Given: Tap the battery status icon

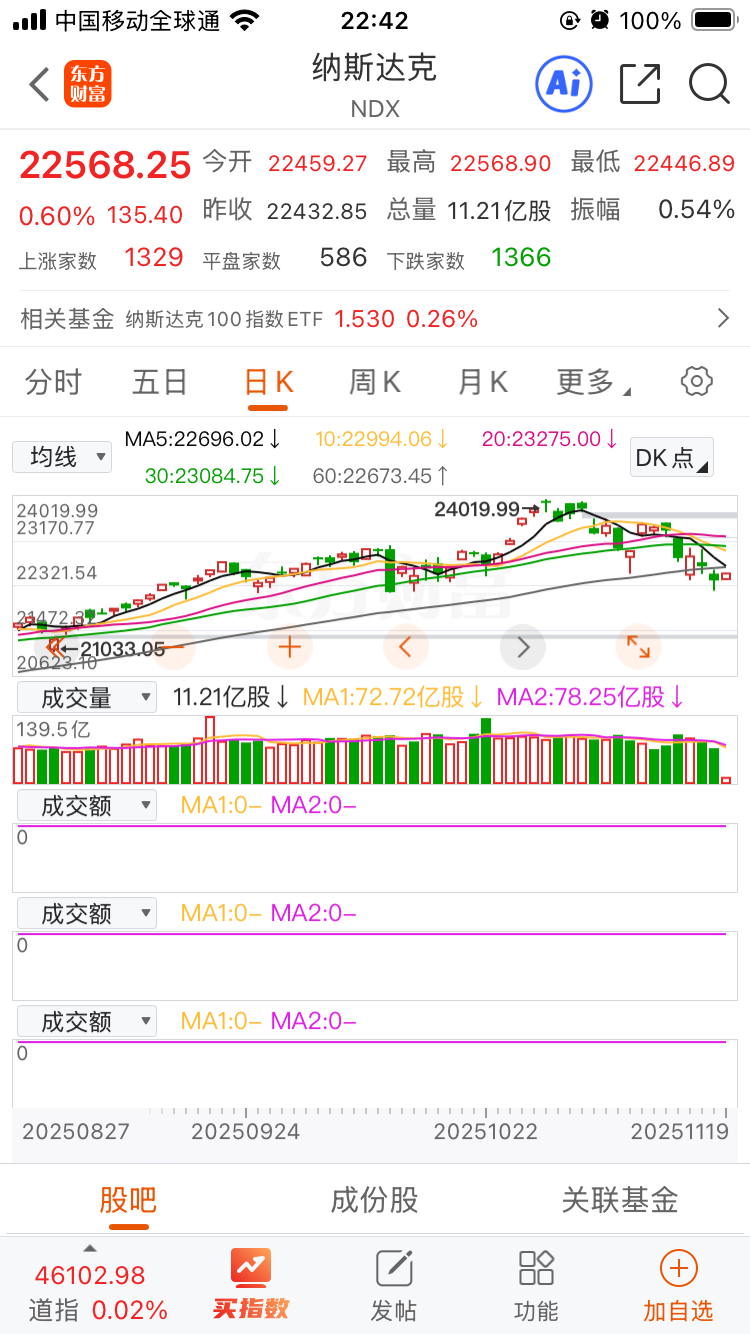Looking at the screenshot, I should click(714, 20).
